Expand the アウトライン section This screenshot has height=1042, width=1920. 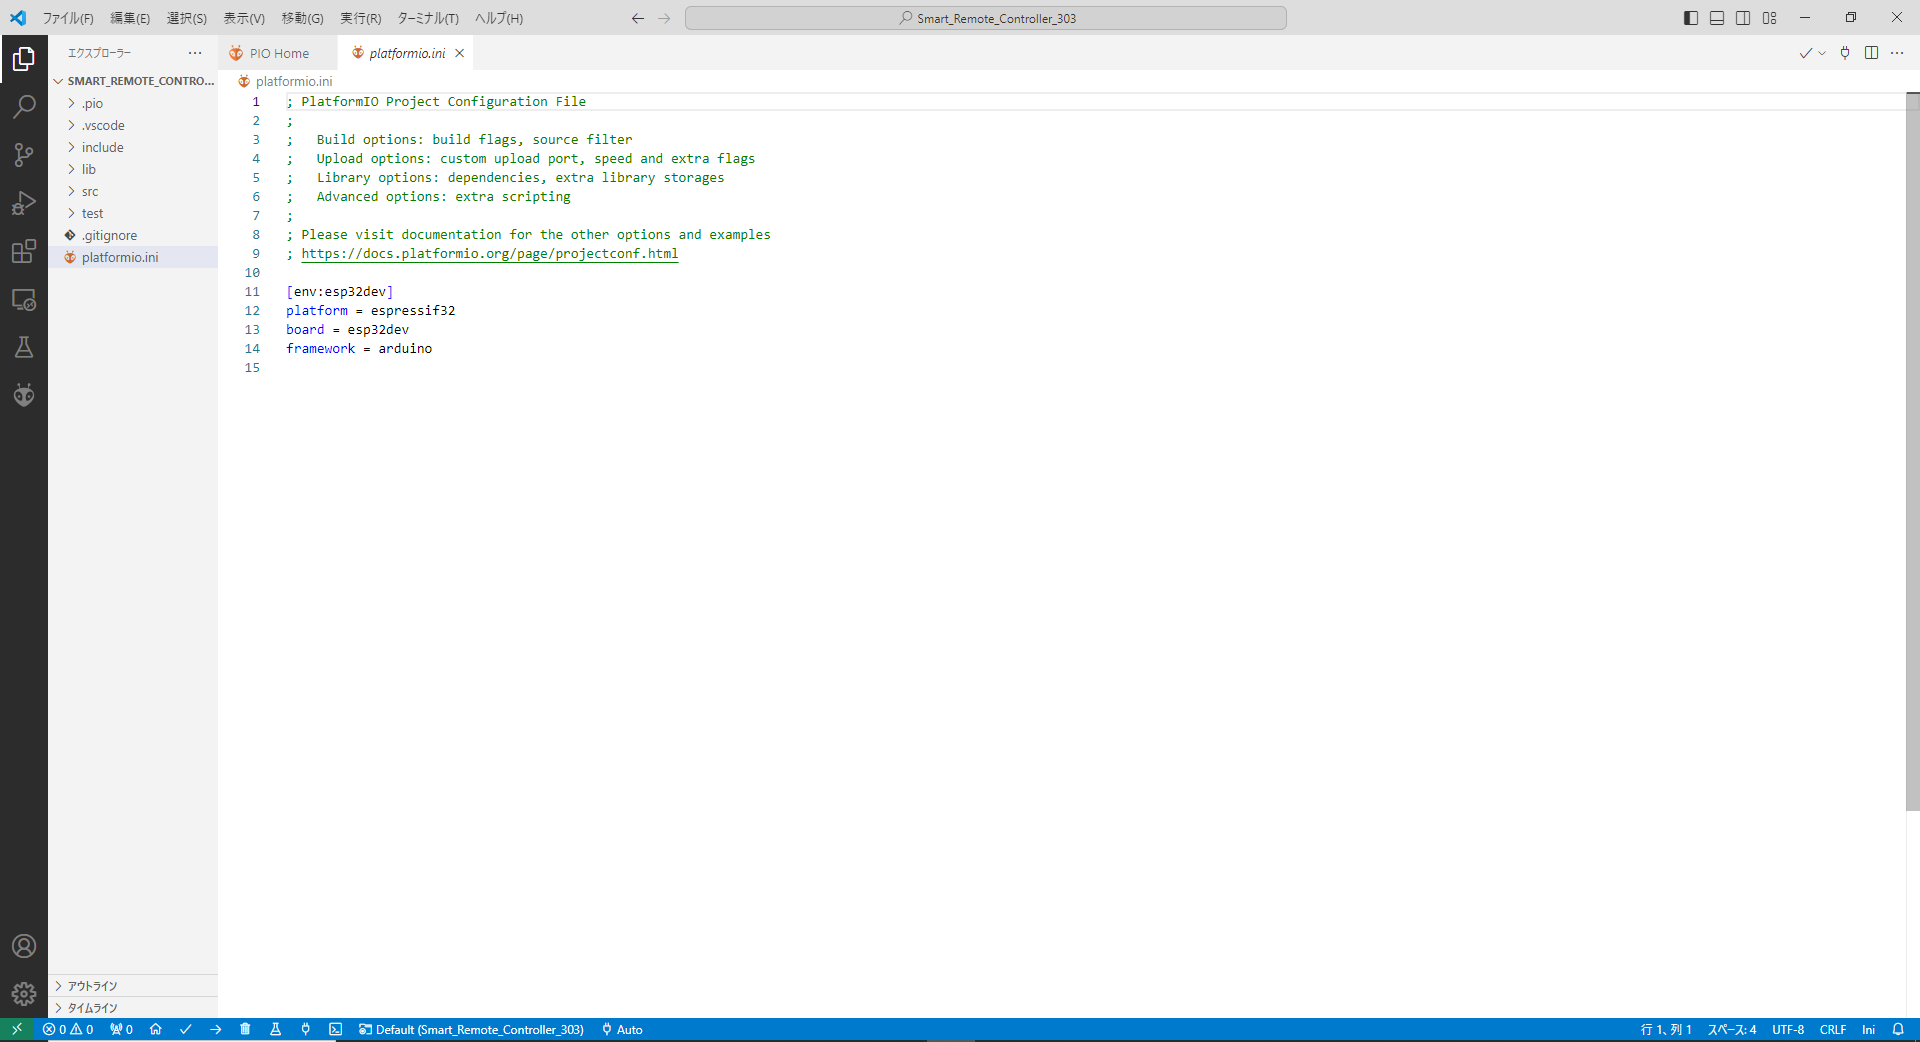point(92,986)
